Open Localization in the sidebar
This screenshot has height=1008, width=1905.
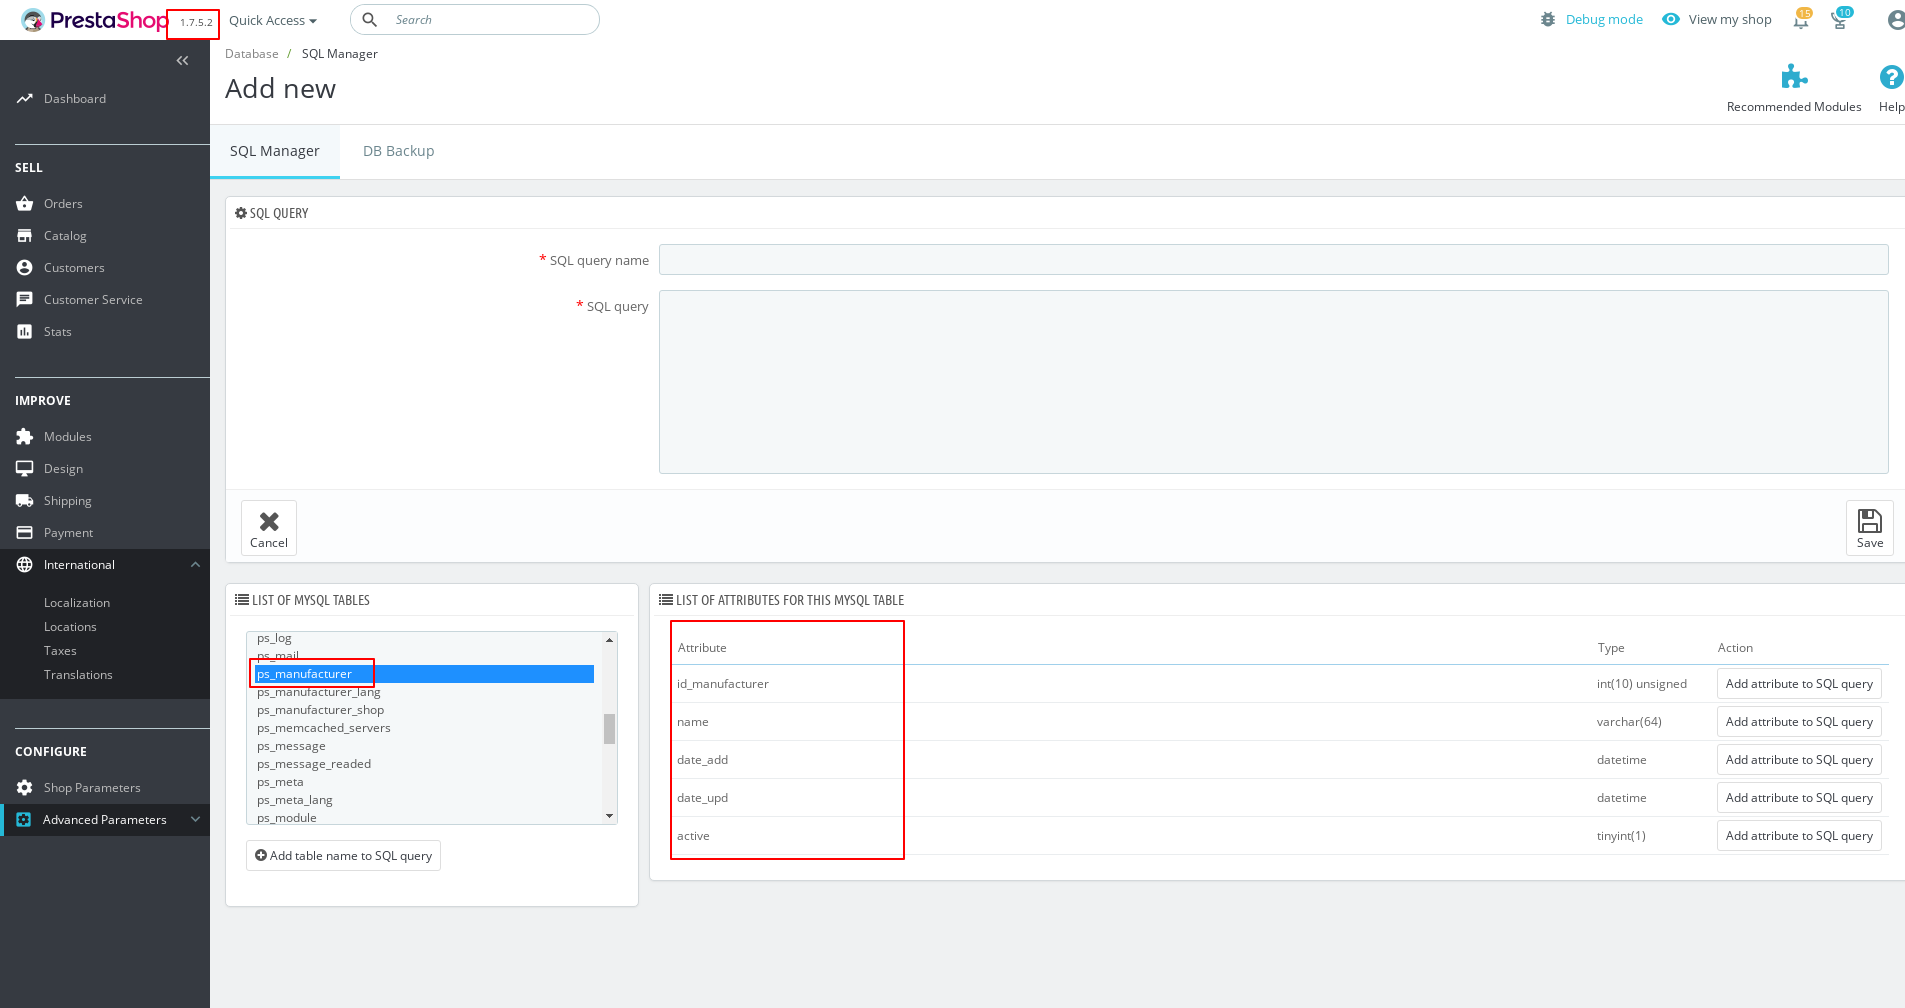click(77, 603)
